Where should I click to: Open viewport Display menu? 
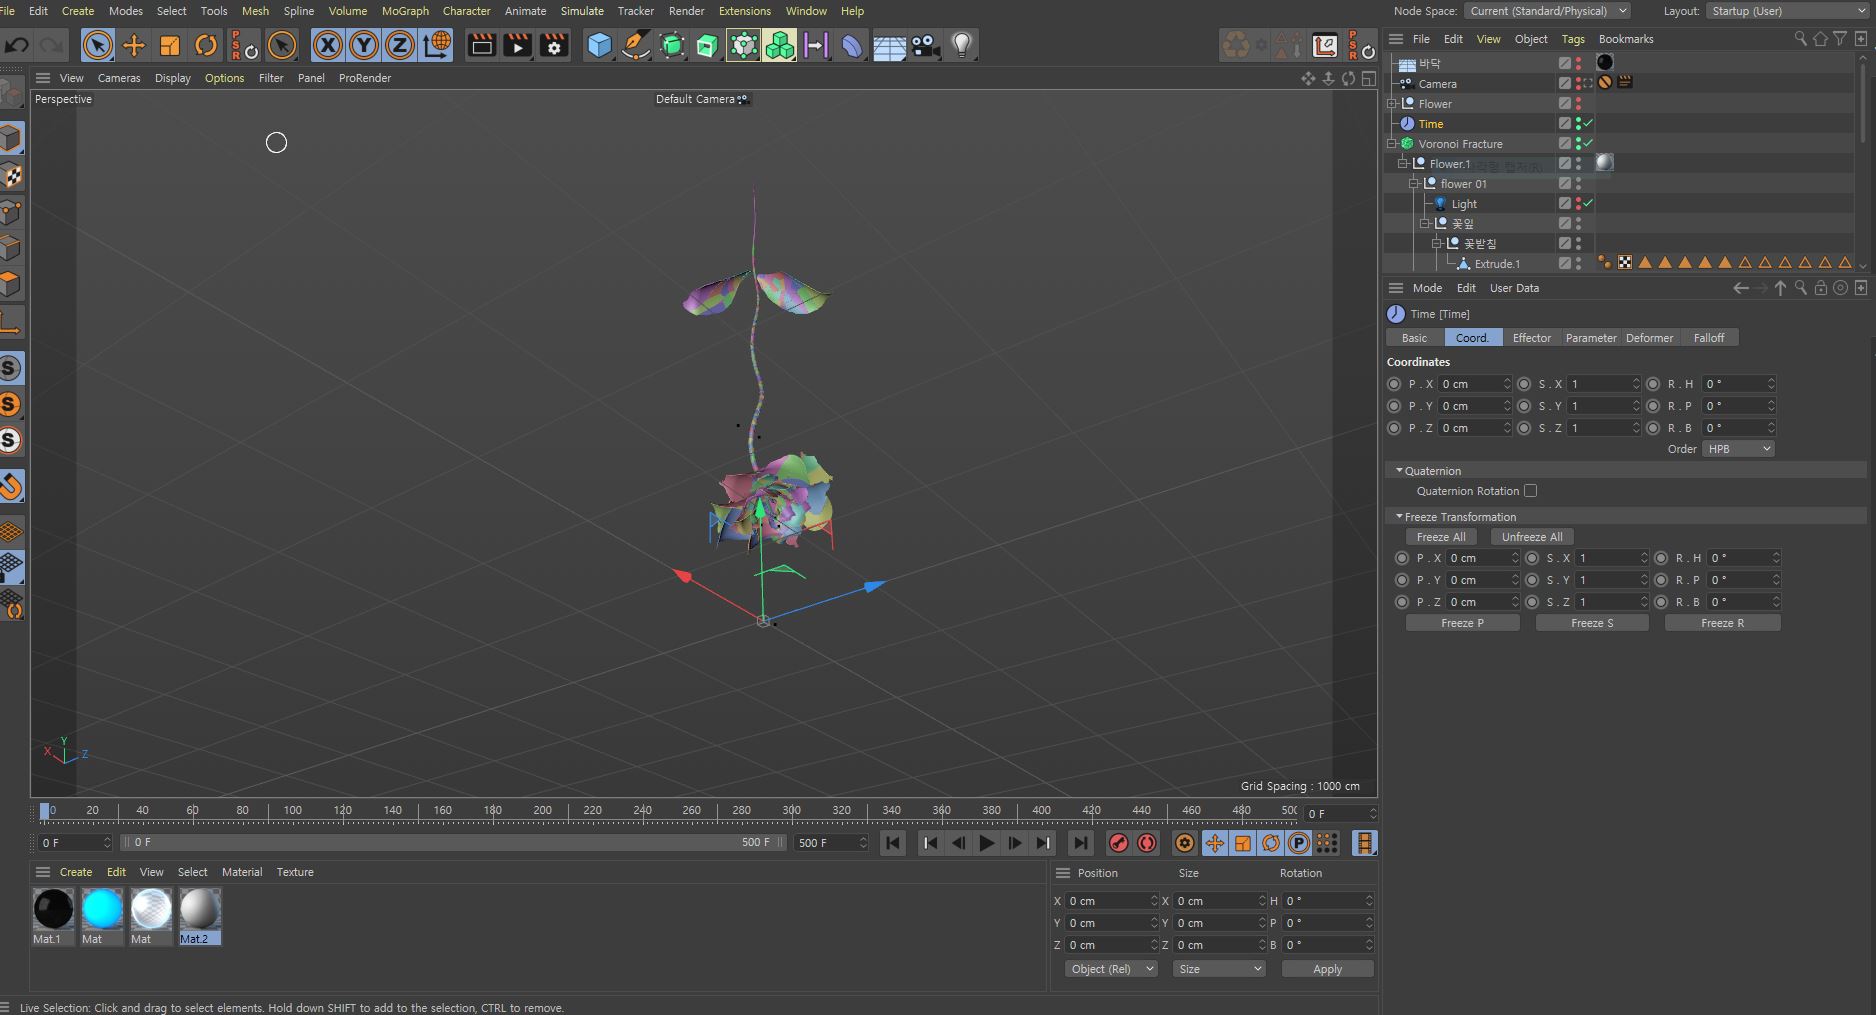pyautogui.click(x=172, y=78)
